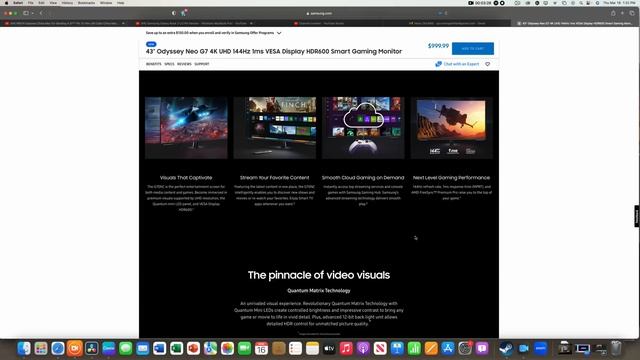Screen dimensions: 640x360
Task: Open Spotlight search in menu bar
Action: (x=581, y=3)
